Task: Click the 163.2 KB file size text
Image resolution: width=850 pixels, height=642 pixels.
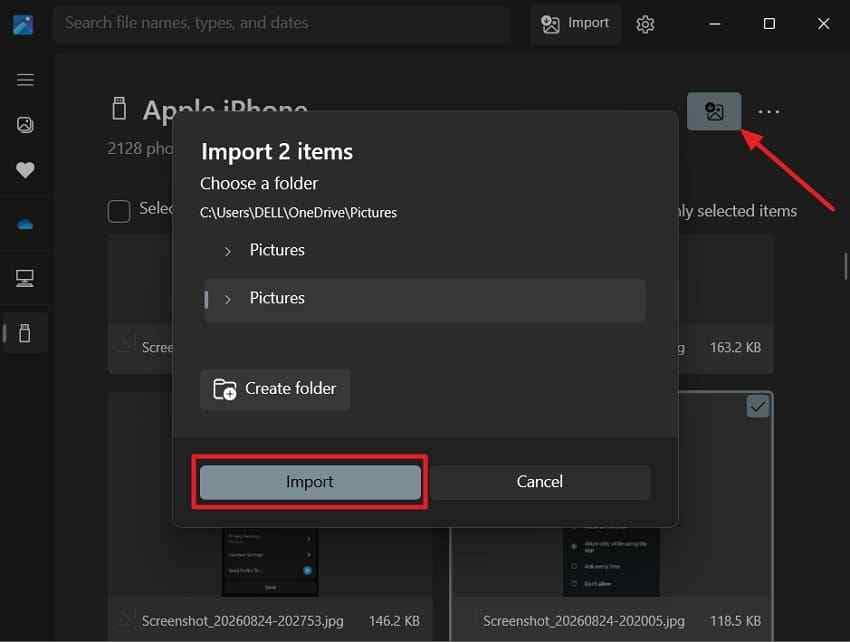Action: coord(735,347)
